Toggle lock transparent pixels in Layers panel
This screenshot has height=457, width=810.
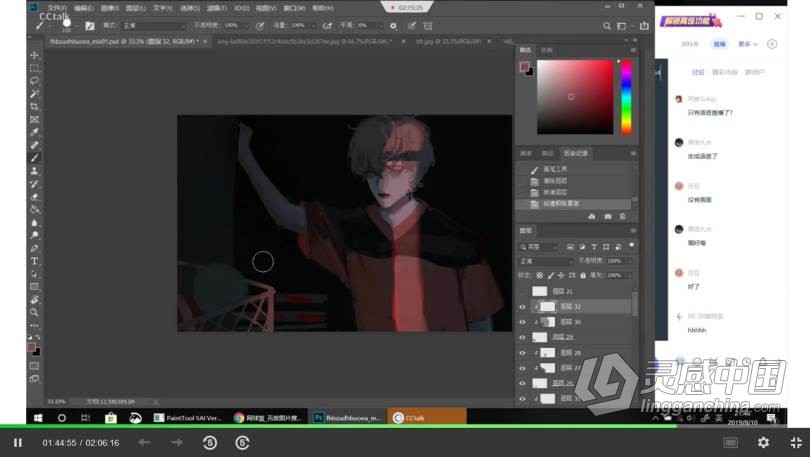540,276
